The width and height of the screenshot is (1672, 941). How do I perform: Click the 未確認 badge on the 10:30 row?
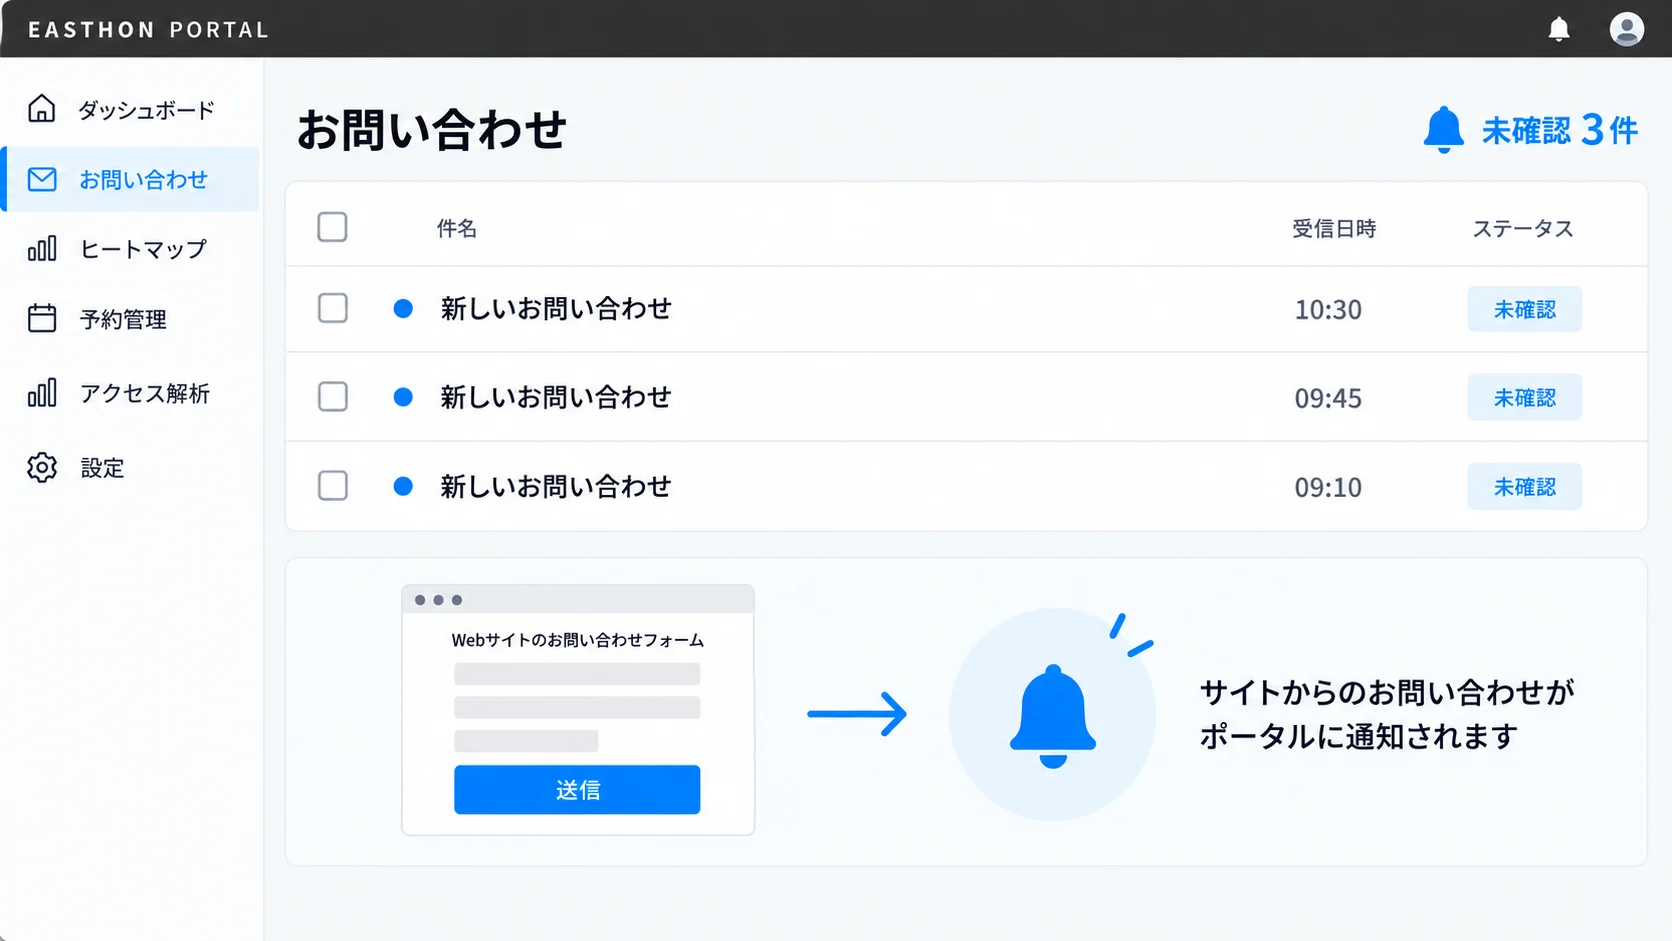pyautogui.click(x=1525, y=309)
